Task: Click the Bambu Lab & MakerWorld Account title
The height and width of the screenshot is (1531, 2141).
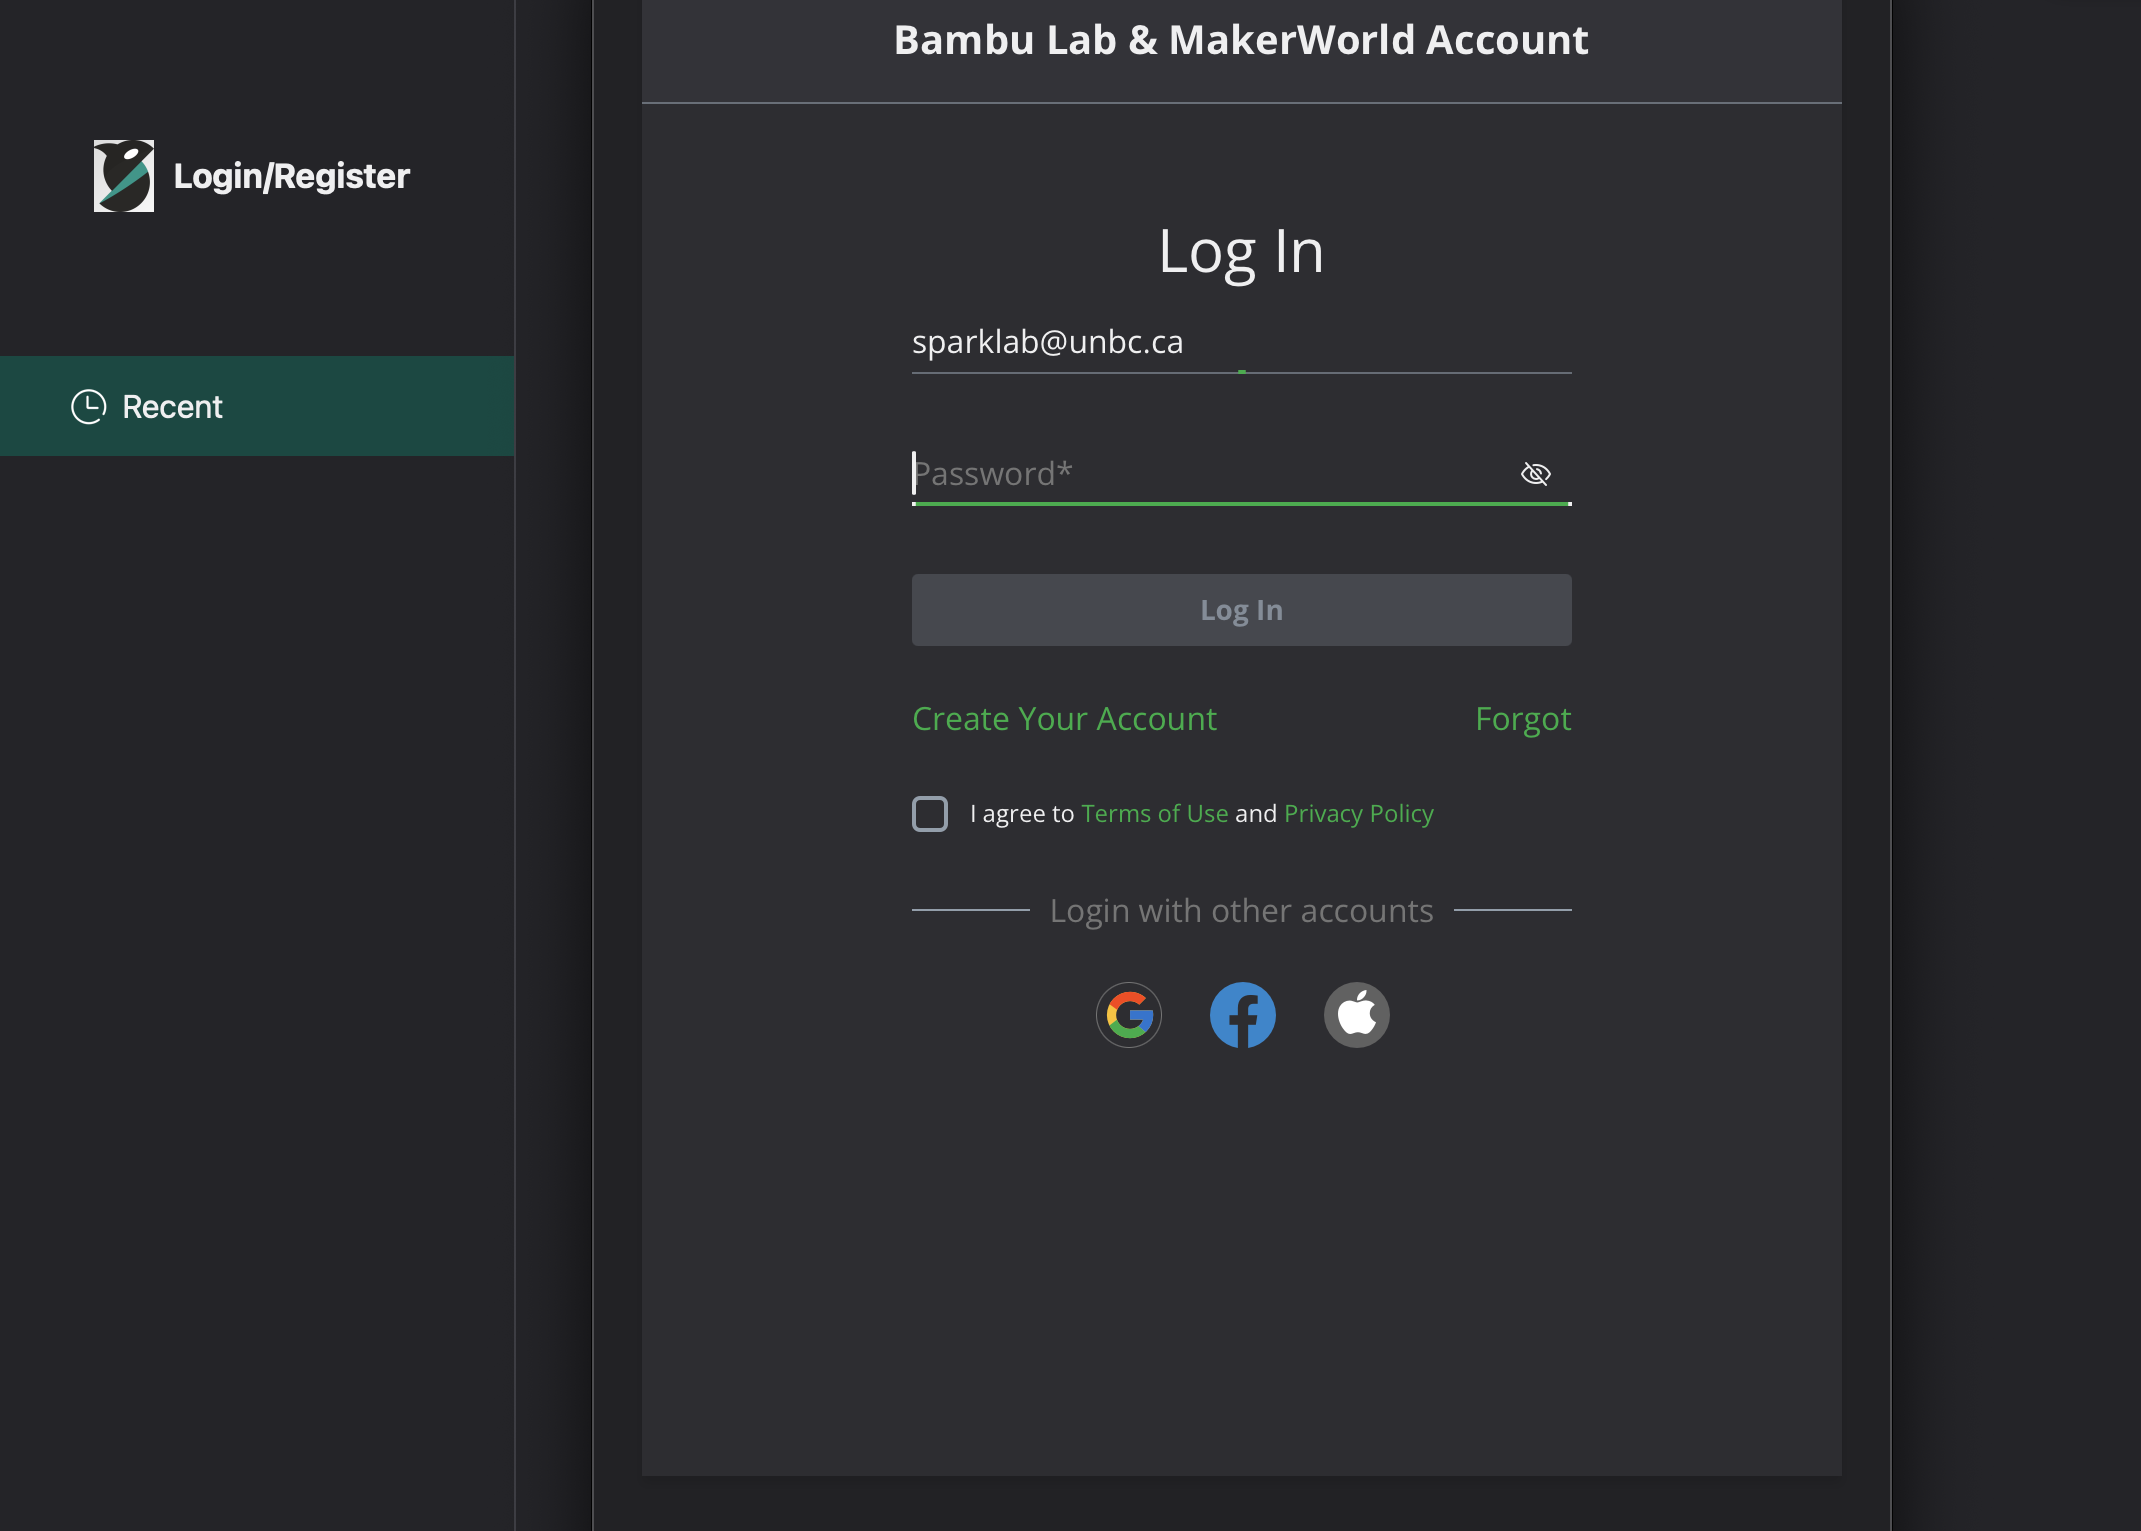Action: click(x=1241, y=41)
